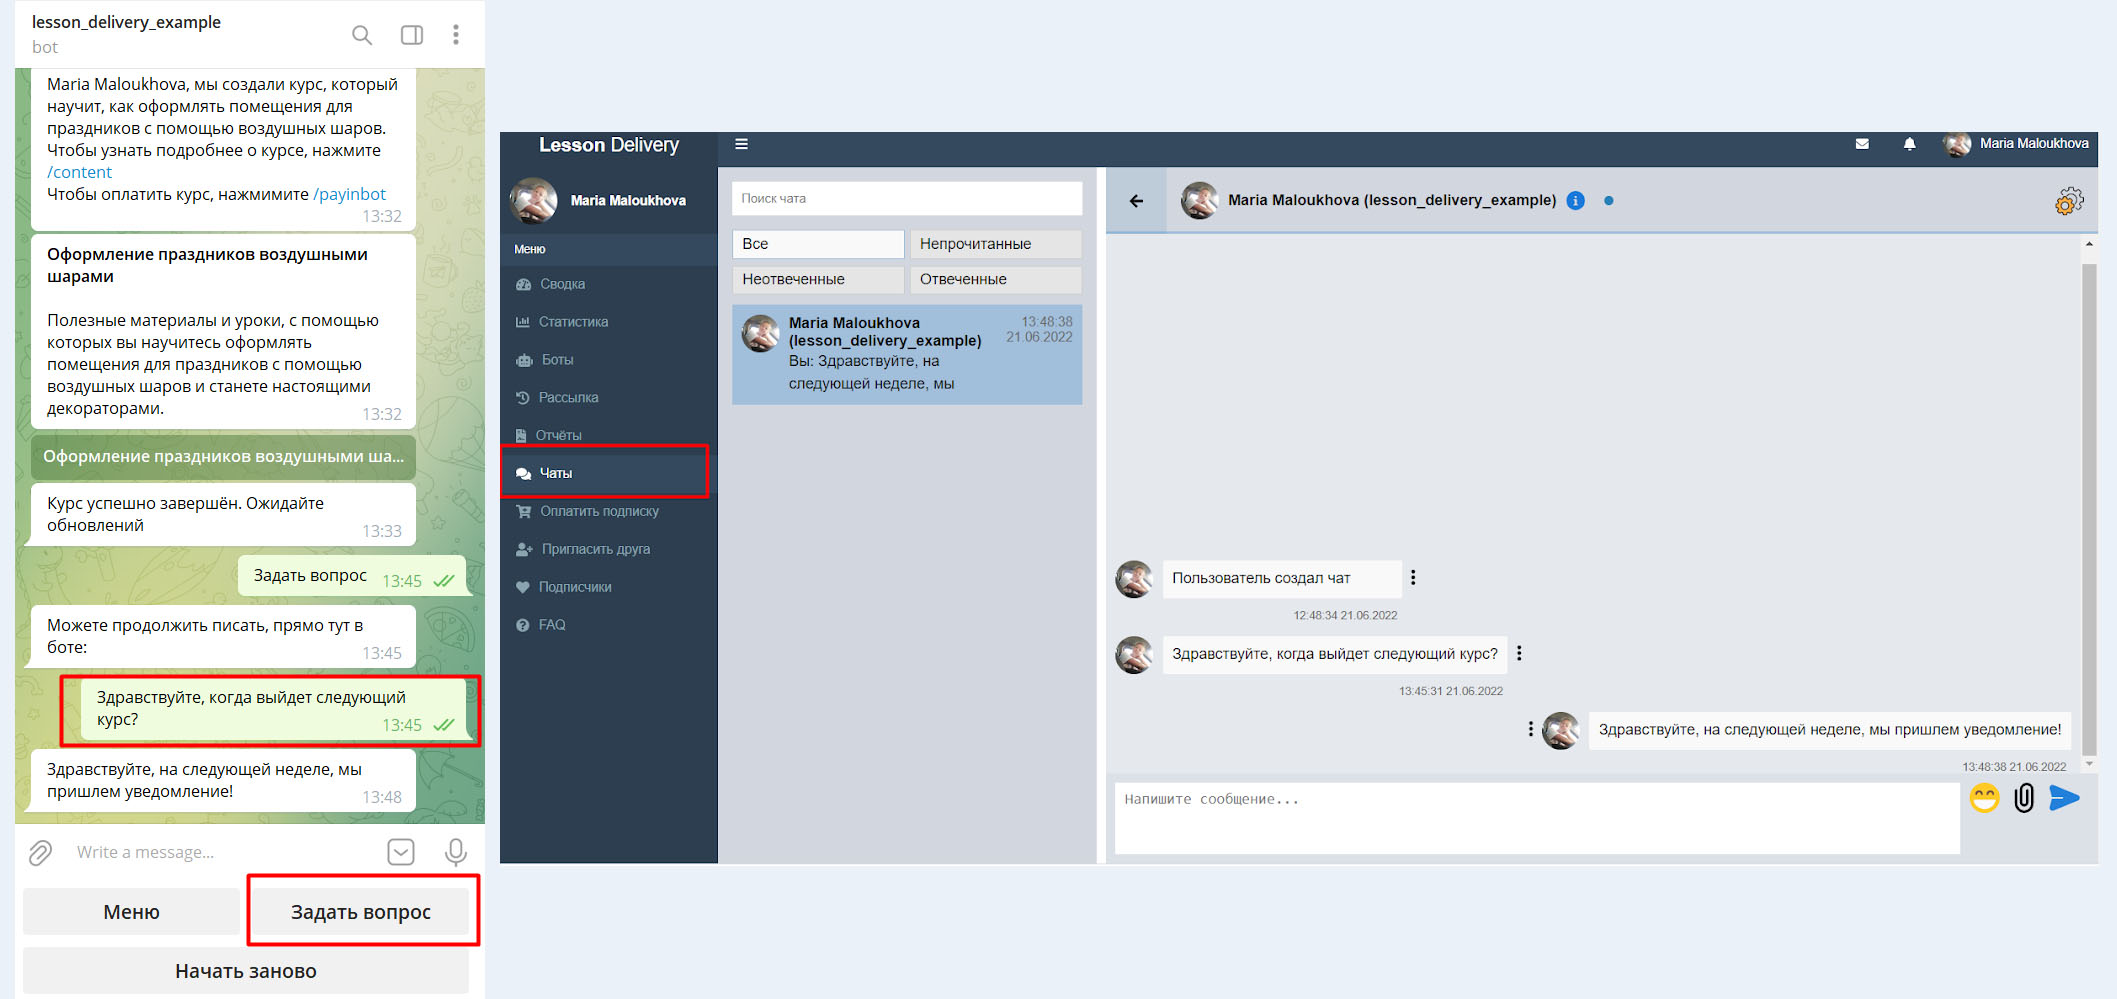The image size is (2117, 999).
Task: Toggle the Telegram side panel icon
Action: point(411,36)
